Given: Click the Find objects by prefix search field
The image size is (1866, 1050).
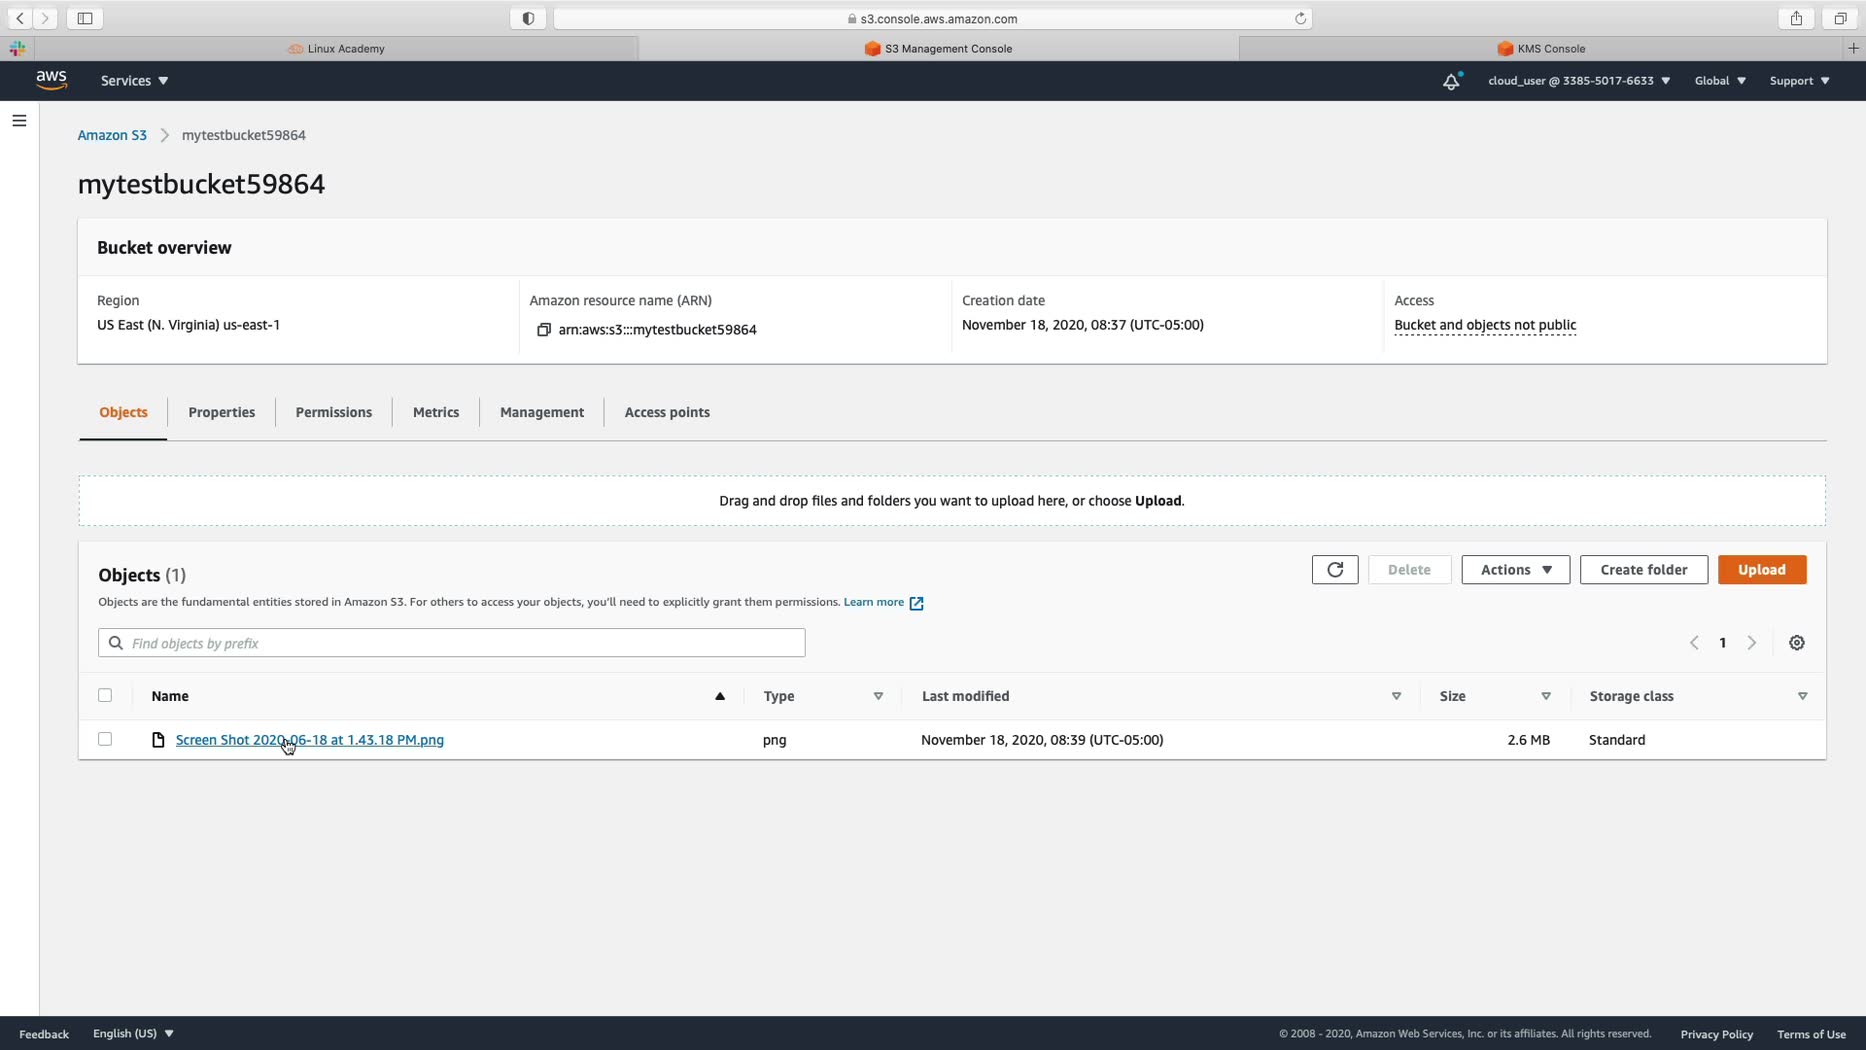Looking at the screenshot, I should pyautogui.click(x=452, y=643).
